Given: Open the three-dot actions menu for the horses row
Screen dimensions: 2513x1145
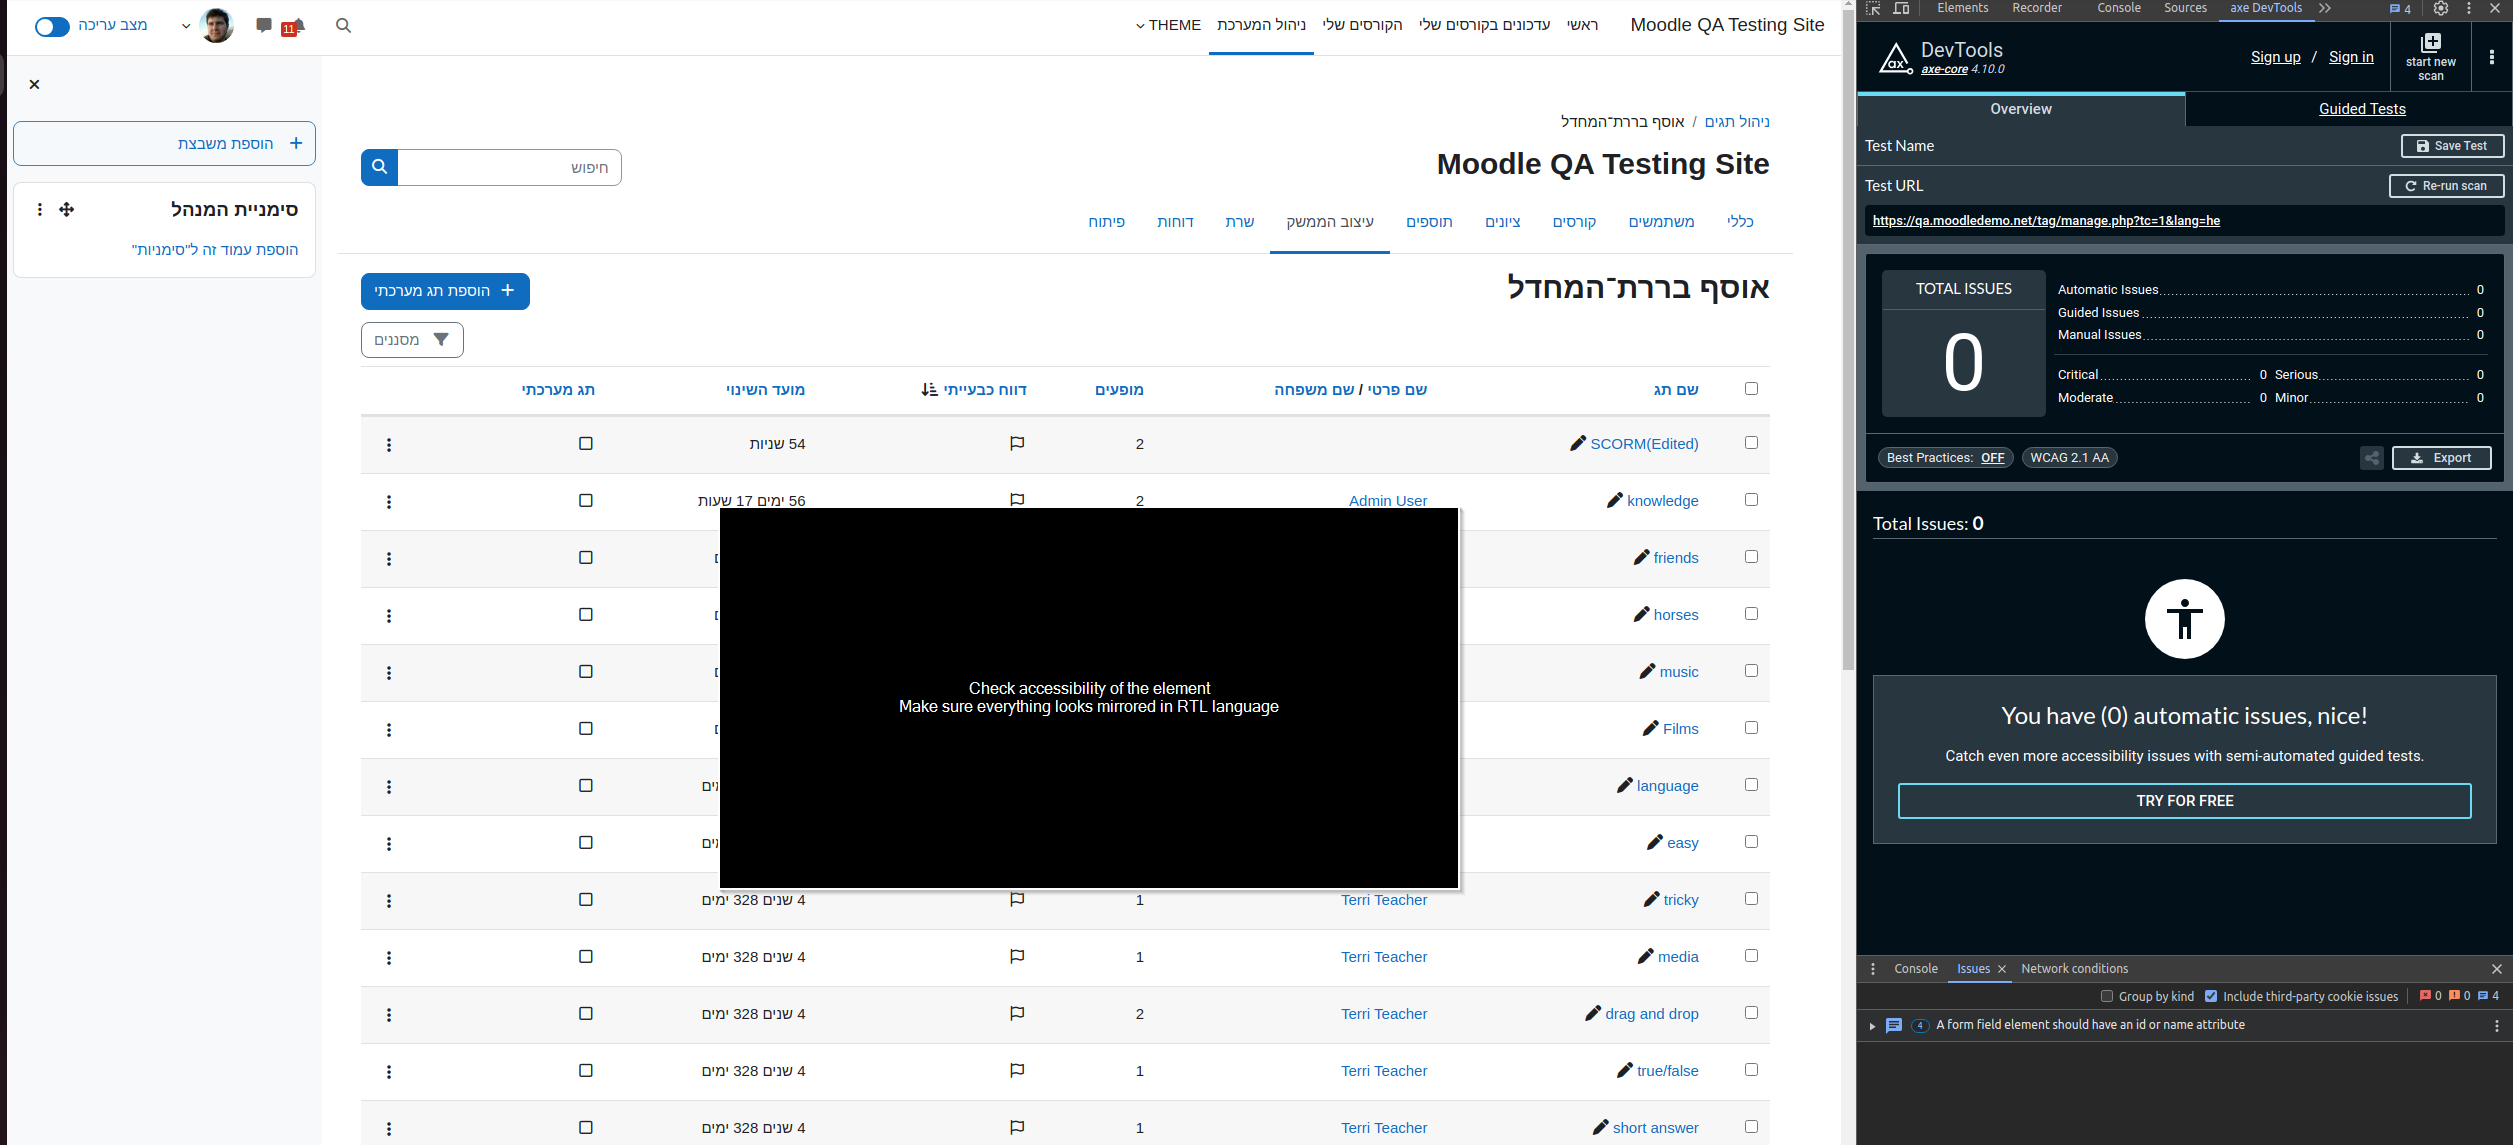Looking at the screenshot, I should (389, 615).
